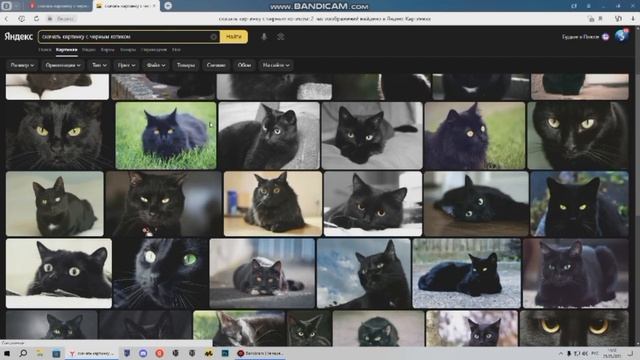The image size is (640, 360).
Task: Expand the Цвет filter dropdown
Action: pyautogui.click(x=127, y=65)
